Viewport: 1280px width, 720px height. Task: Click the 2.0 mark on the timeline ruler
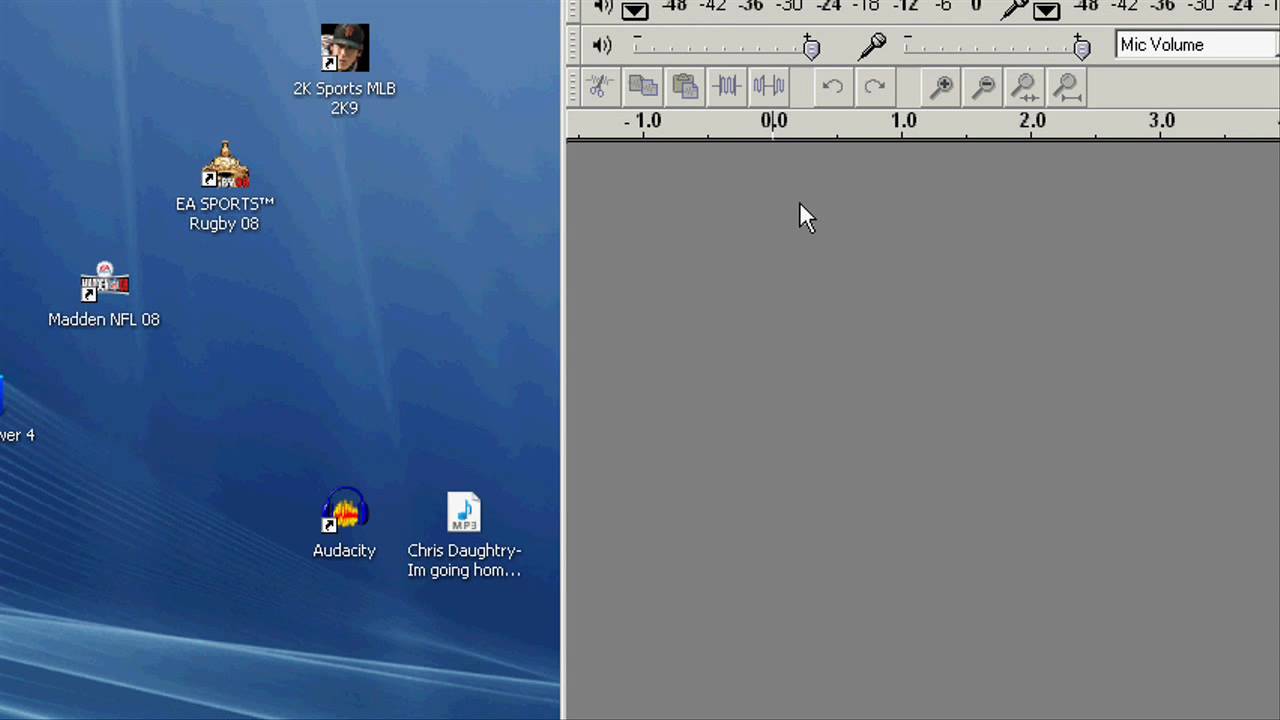1032,120
